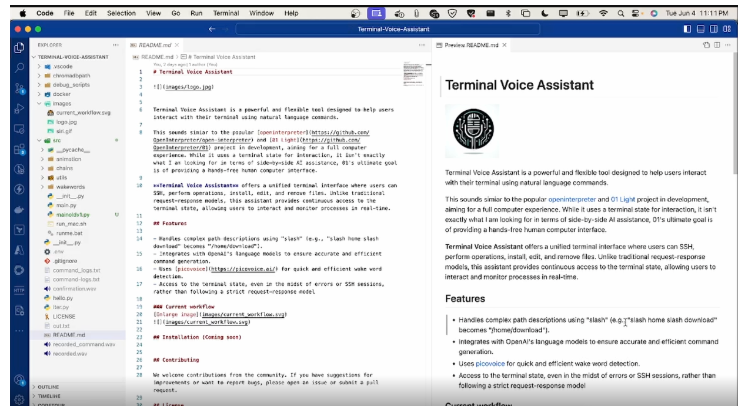
Task: Open the Terminal menu
Action: point(226,13)
